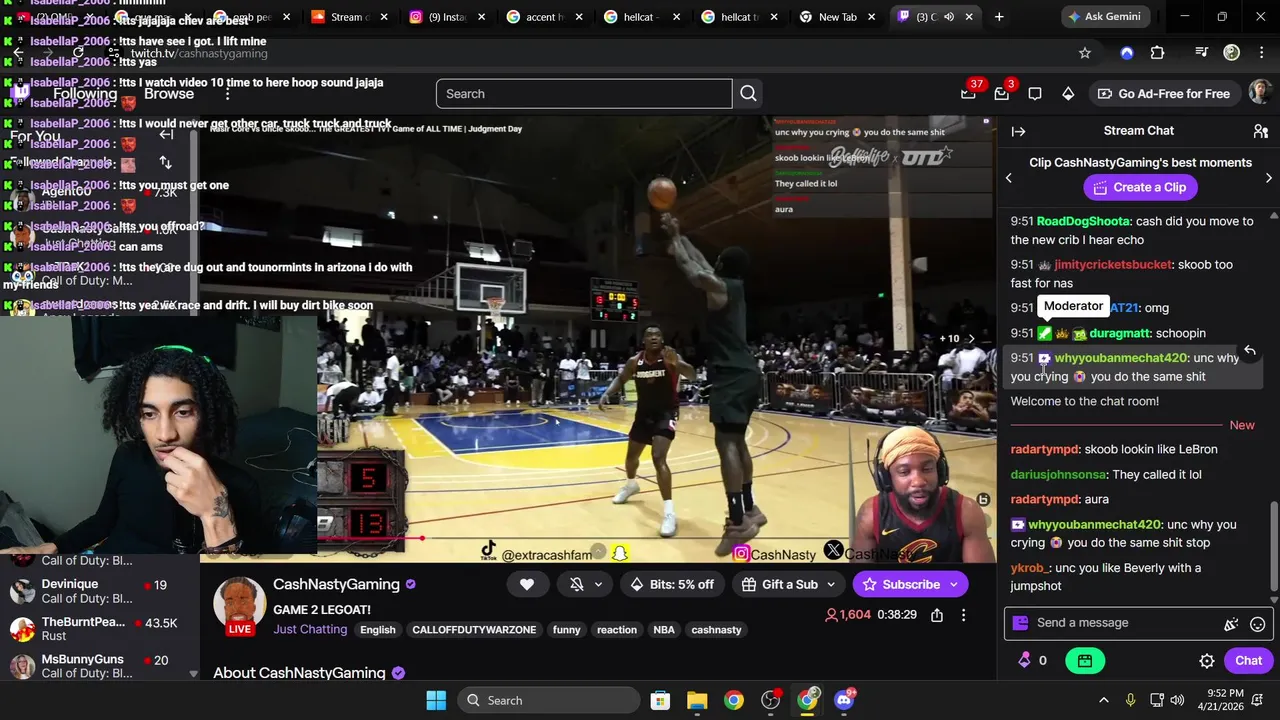This screenshot has height=720, width=1280.
Task: Click the Create a Clip button
Action: point(1139,187)
